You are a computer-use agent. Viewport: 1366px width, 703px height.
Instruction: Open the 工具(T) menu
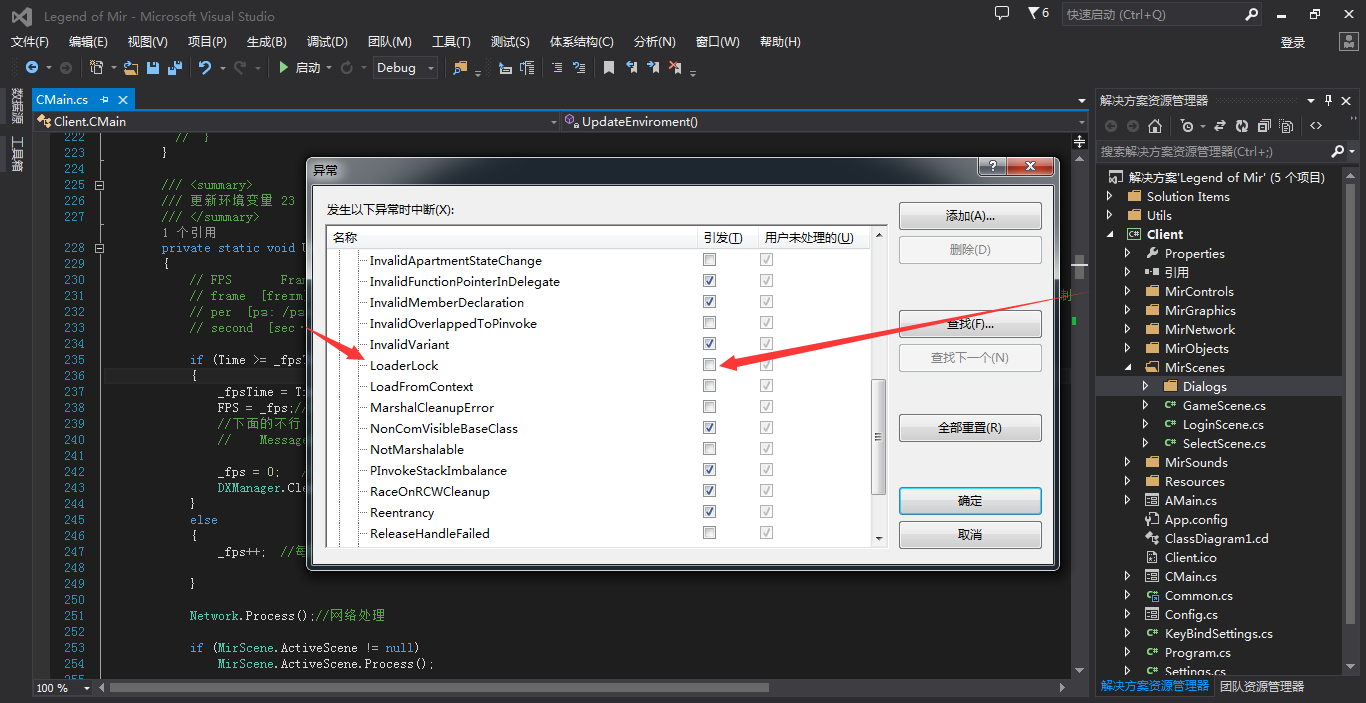coord(451,41)
